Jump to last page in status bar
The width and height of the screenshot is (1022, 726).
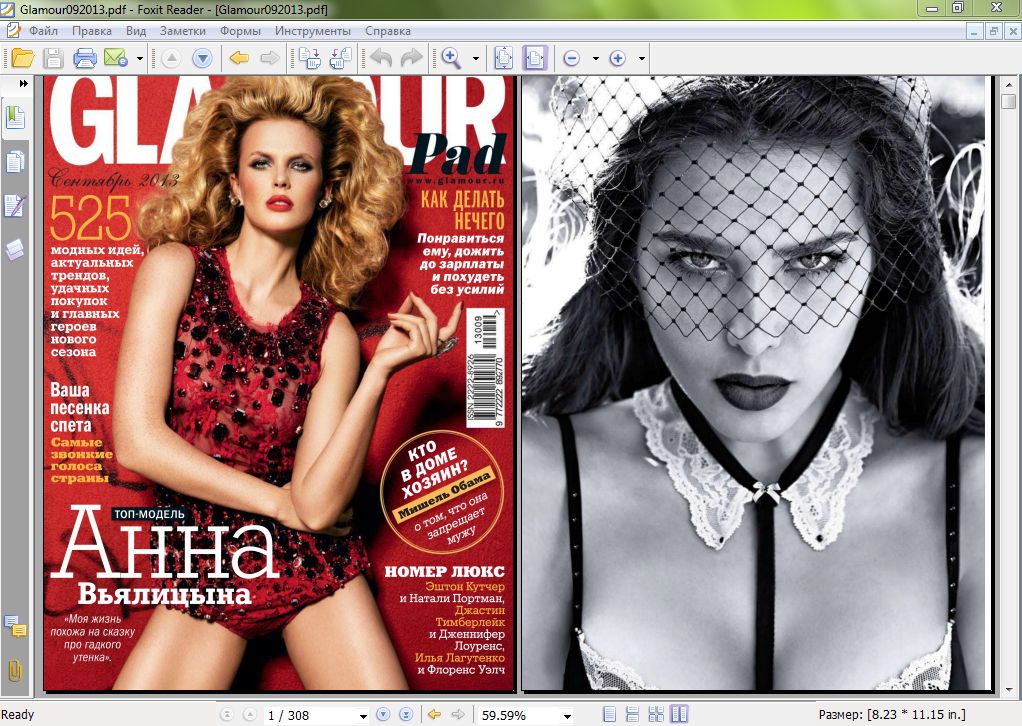tap(405, 714)
